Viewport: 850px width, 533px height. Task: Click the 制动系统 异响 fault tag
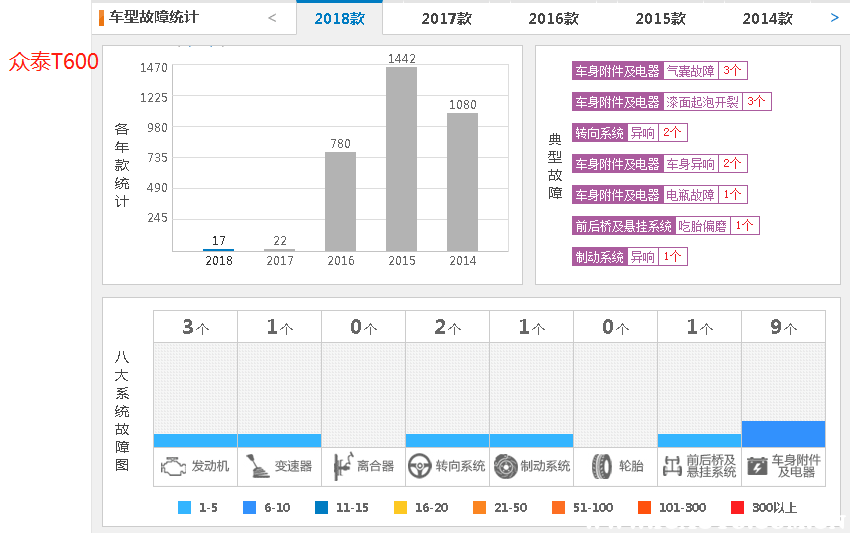tap(630, 256)
